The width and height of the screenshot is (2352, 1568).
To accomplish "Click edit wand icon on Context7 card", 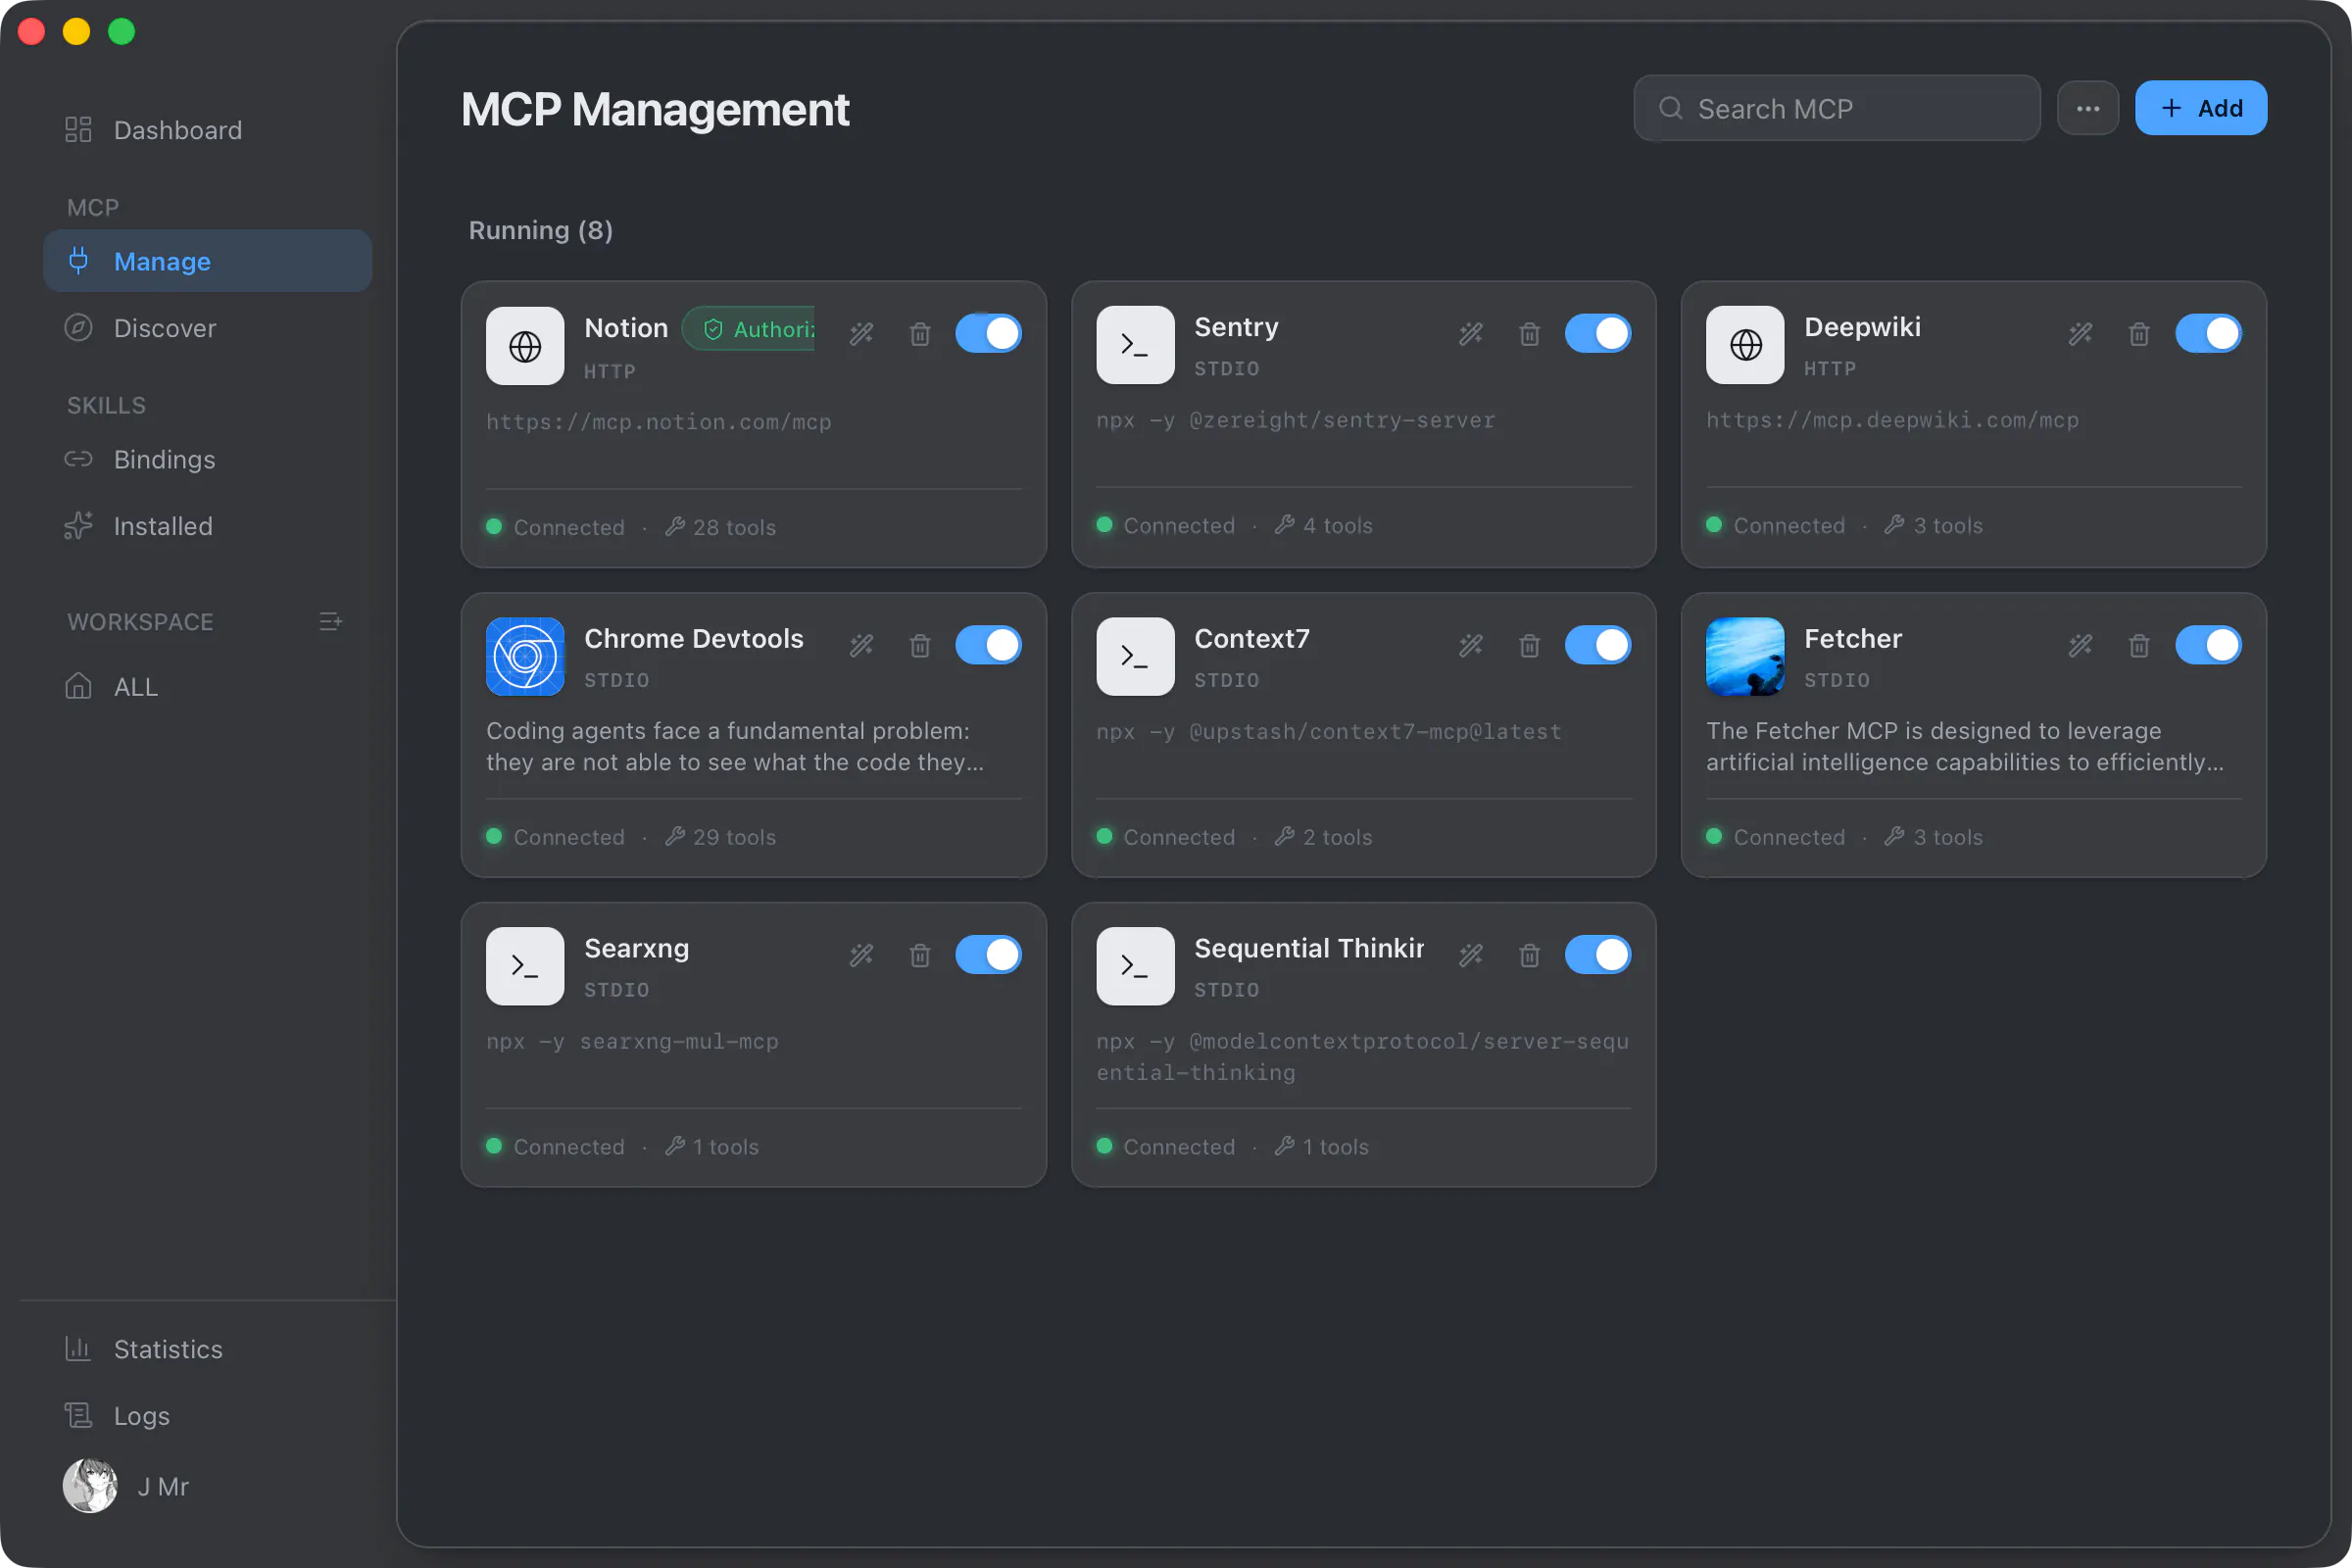I will 1471,646.
